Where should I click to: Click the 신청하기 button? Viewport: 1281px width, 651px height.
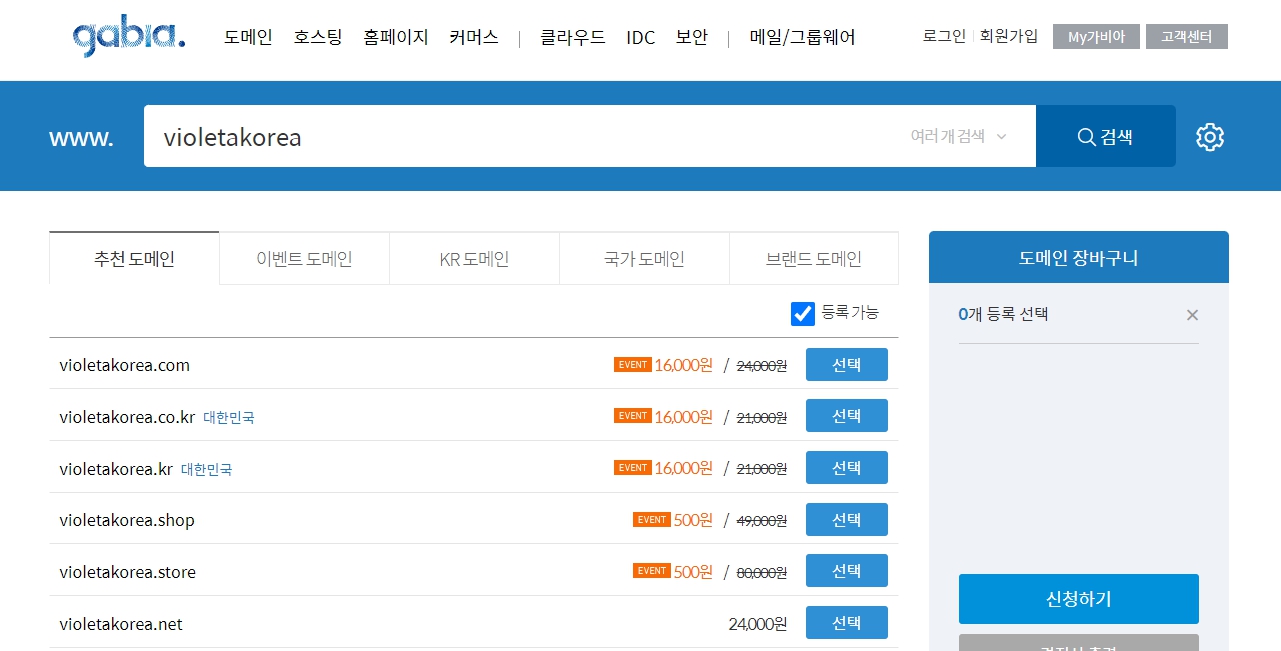tap(1079, 599)
